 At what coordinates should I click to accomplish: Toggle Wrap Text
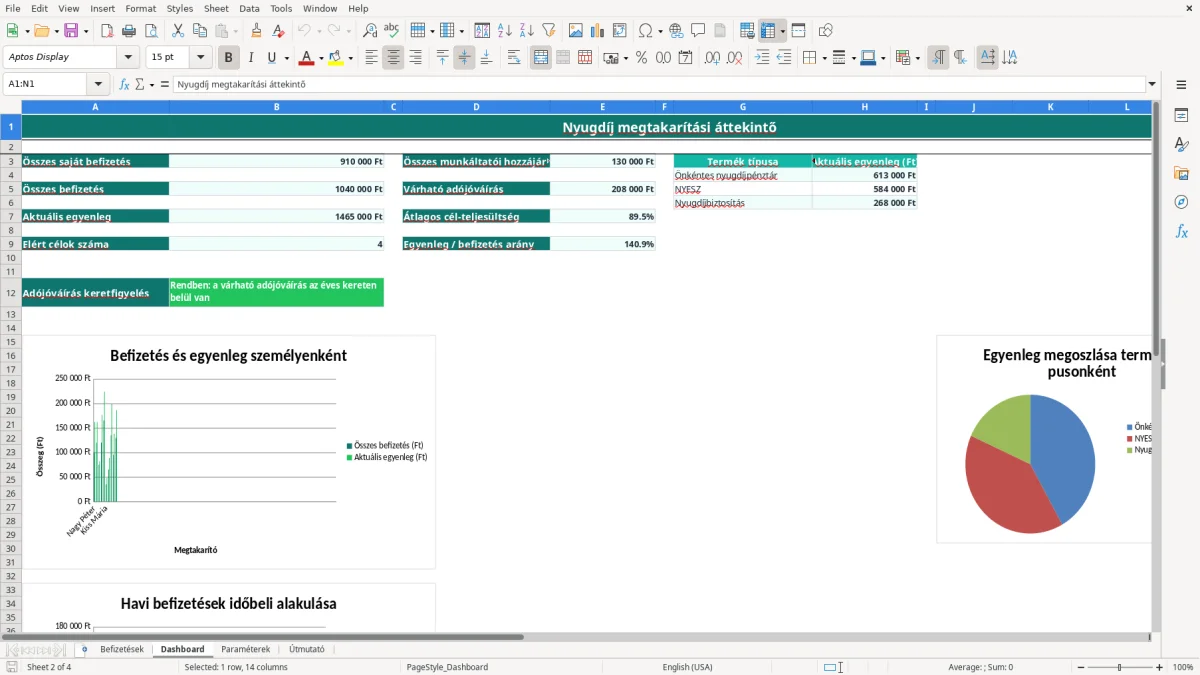514,58
